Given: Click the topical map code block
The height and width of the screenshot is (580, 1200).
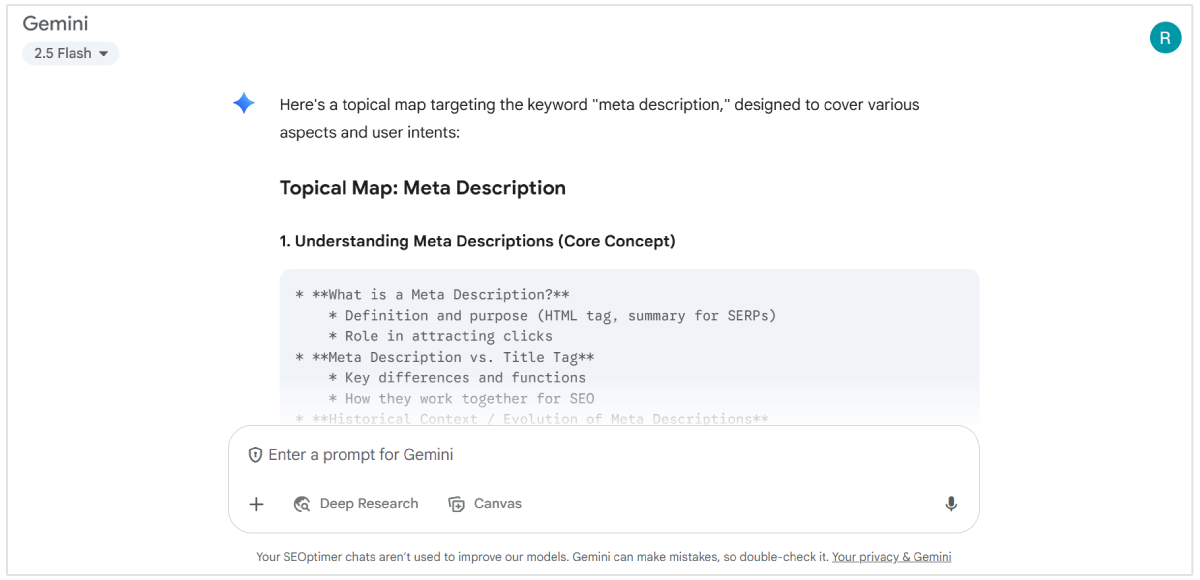Looking at the screenshot, I should tap(628, 345).
